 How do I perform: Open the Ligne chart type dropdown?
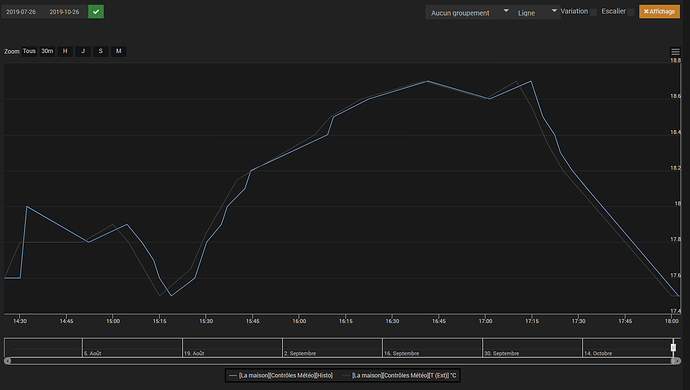pos(536,12)
